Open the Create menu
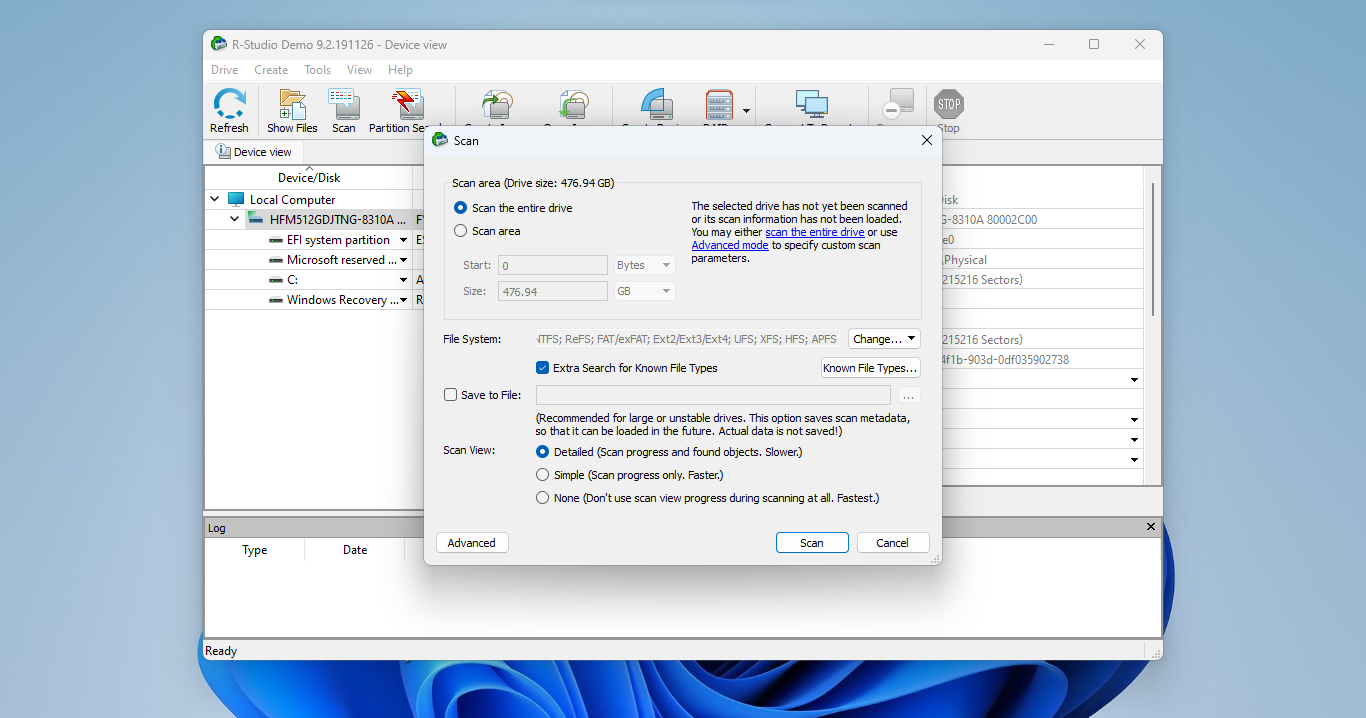1366x718 pixels. [x=271, y=70]
